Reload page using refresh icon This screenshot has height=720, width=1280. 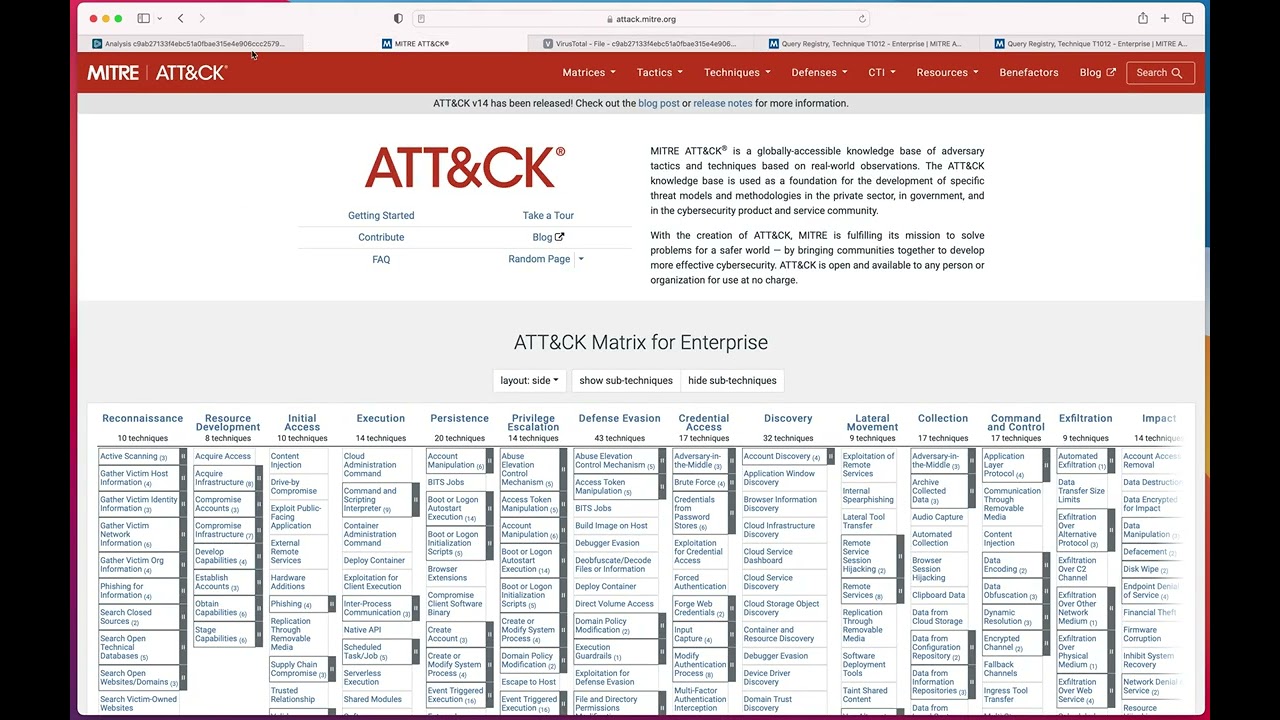(862, 18)
